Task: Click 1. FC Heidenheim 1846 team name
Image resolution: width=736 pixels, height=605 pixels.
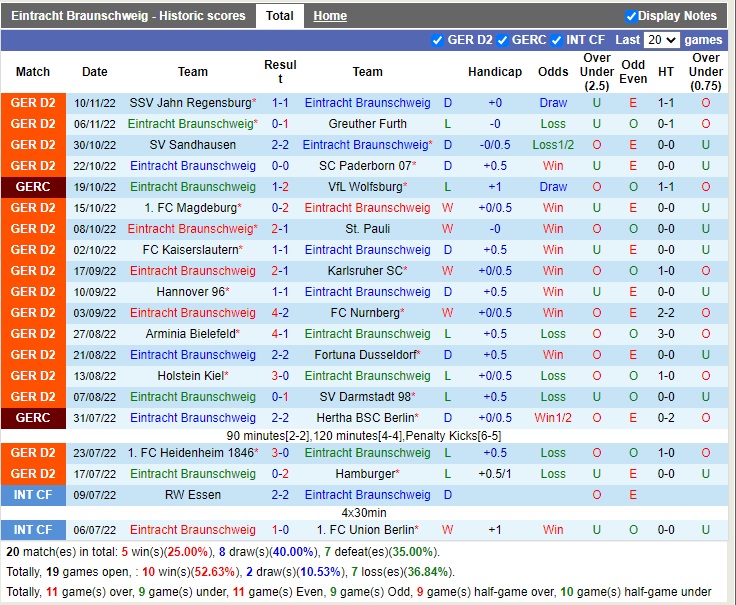Action: [191, 453]
